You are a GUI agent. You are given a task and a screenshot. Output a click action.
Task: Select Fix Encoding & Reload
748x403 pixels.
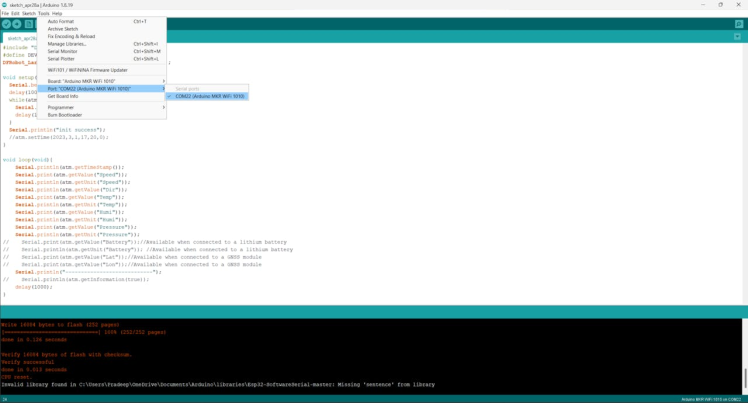[x=102, y=36]
